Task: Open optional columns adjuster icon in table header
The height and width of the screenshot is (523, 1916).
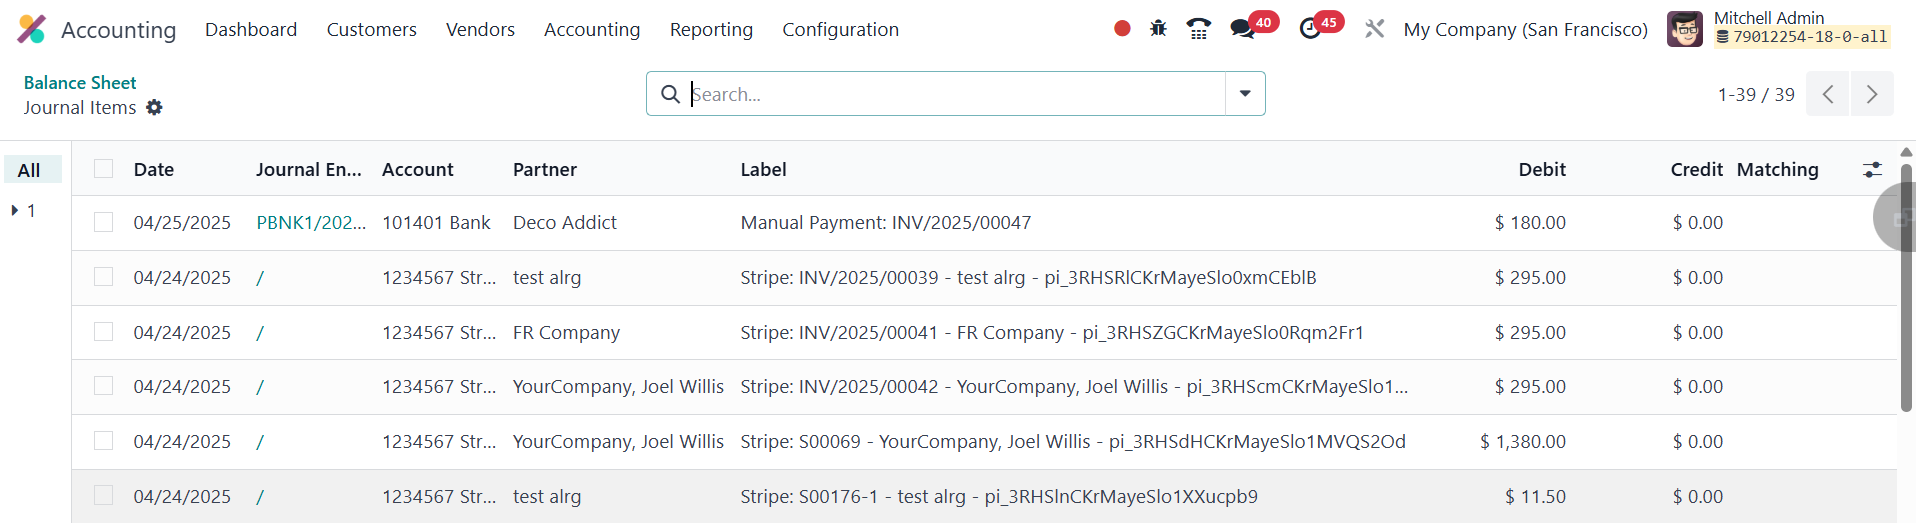Action: tap(1872, 170)
